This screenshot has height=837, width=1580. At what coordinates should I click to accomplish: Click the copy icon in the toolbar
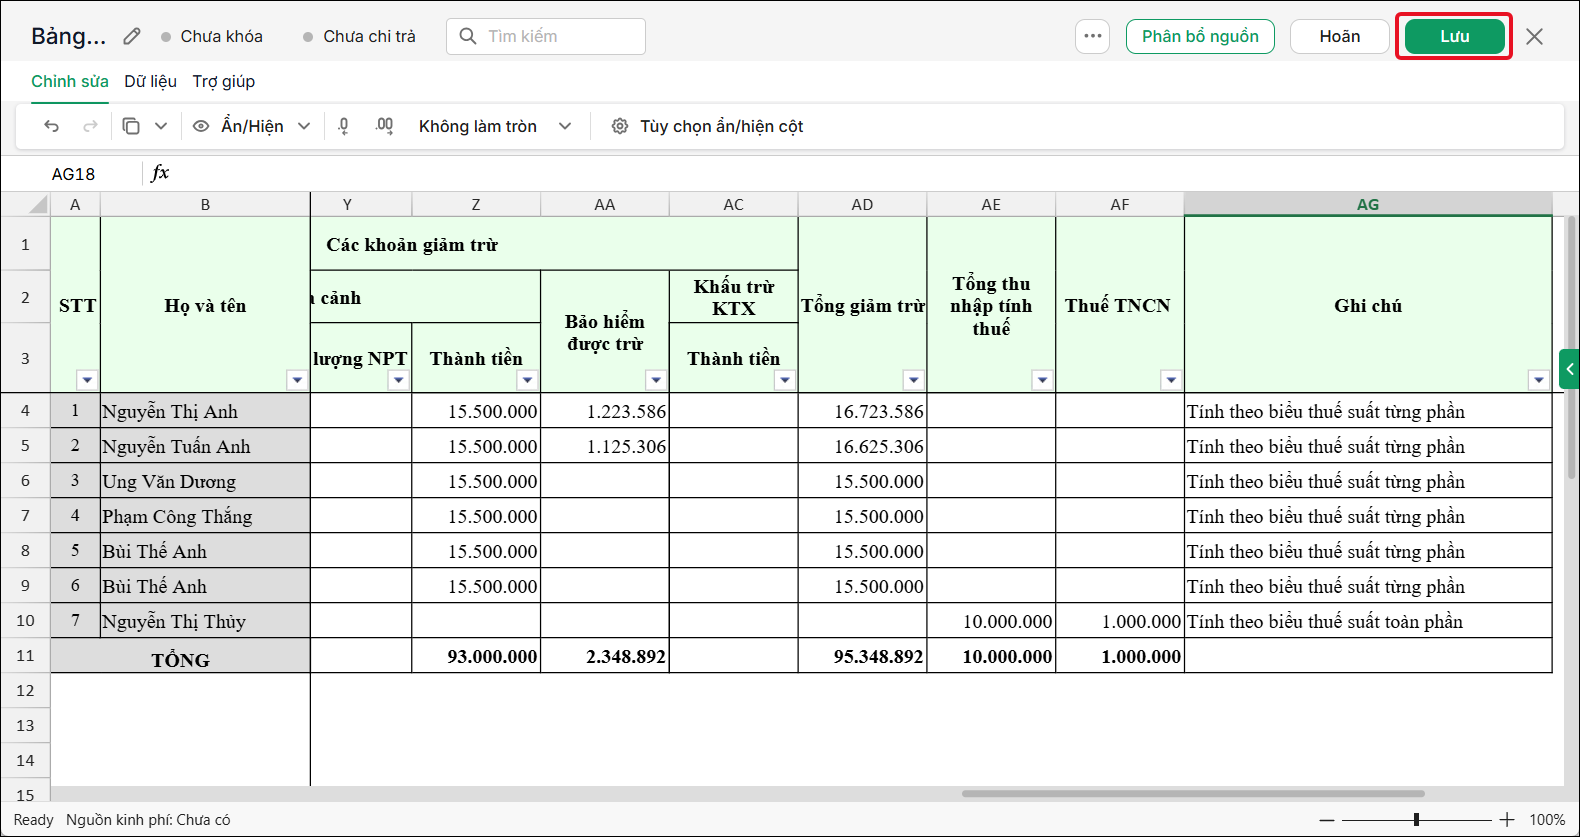point(131,126)
